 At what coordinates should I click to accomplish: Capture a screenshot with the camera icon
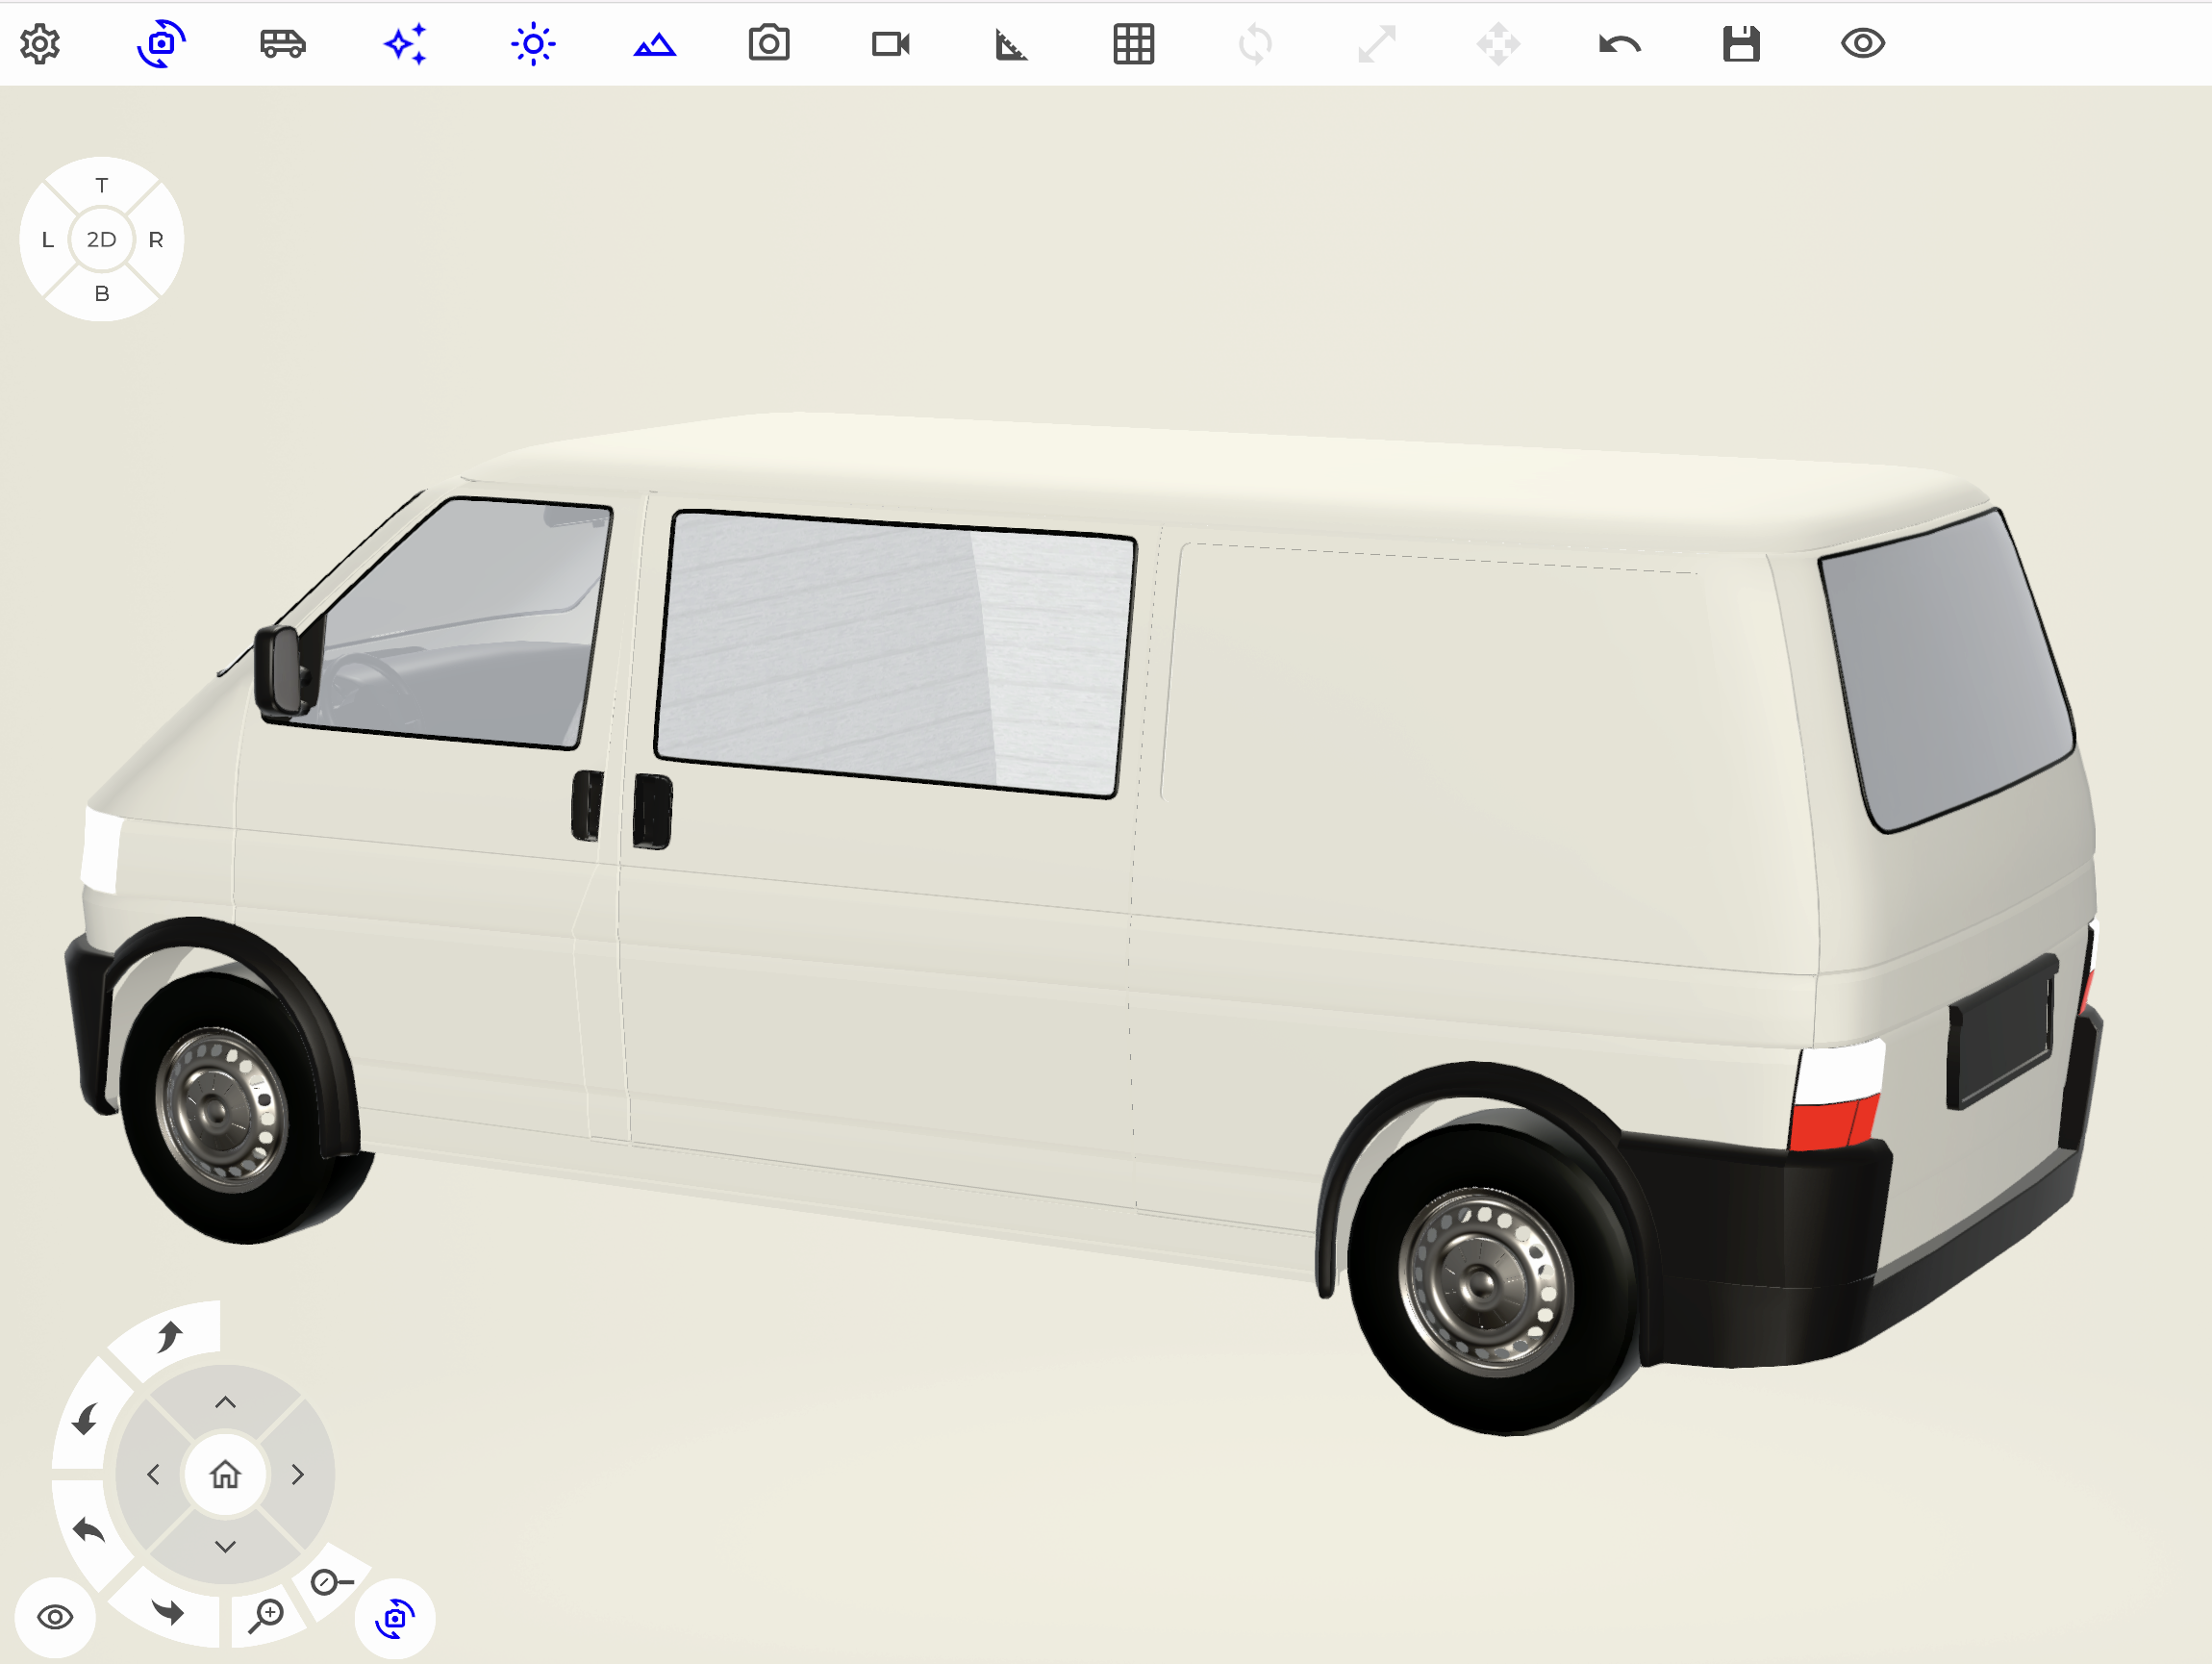pyautogui.click(x=768, y=44)
